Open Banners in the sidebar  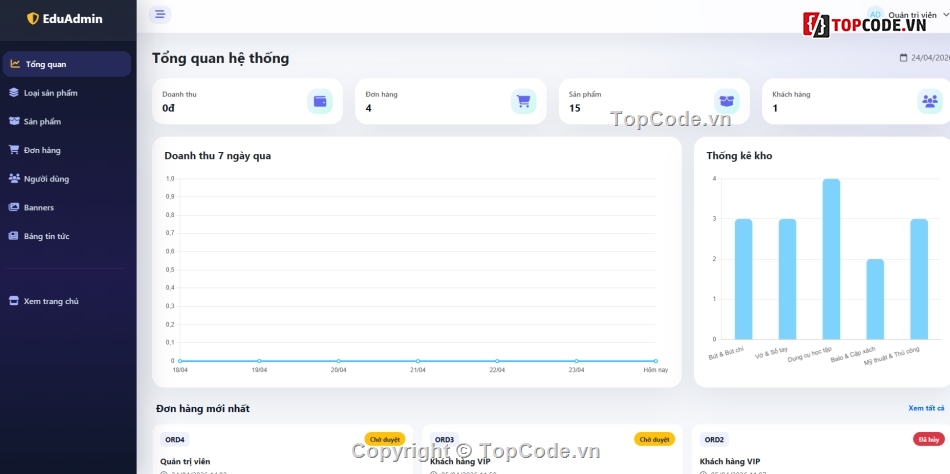67,207
